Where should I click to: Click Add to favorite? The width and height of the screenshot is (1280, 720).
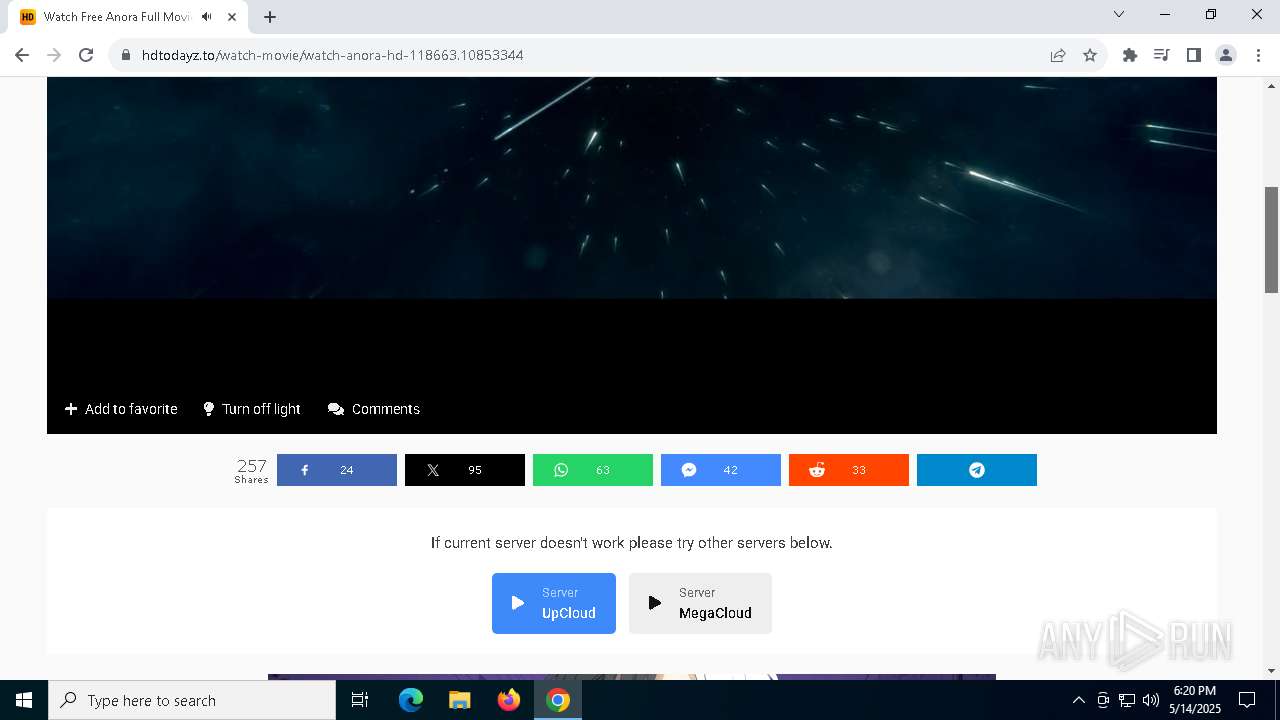pyautogui.click(x=121, y=409)
